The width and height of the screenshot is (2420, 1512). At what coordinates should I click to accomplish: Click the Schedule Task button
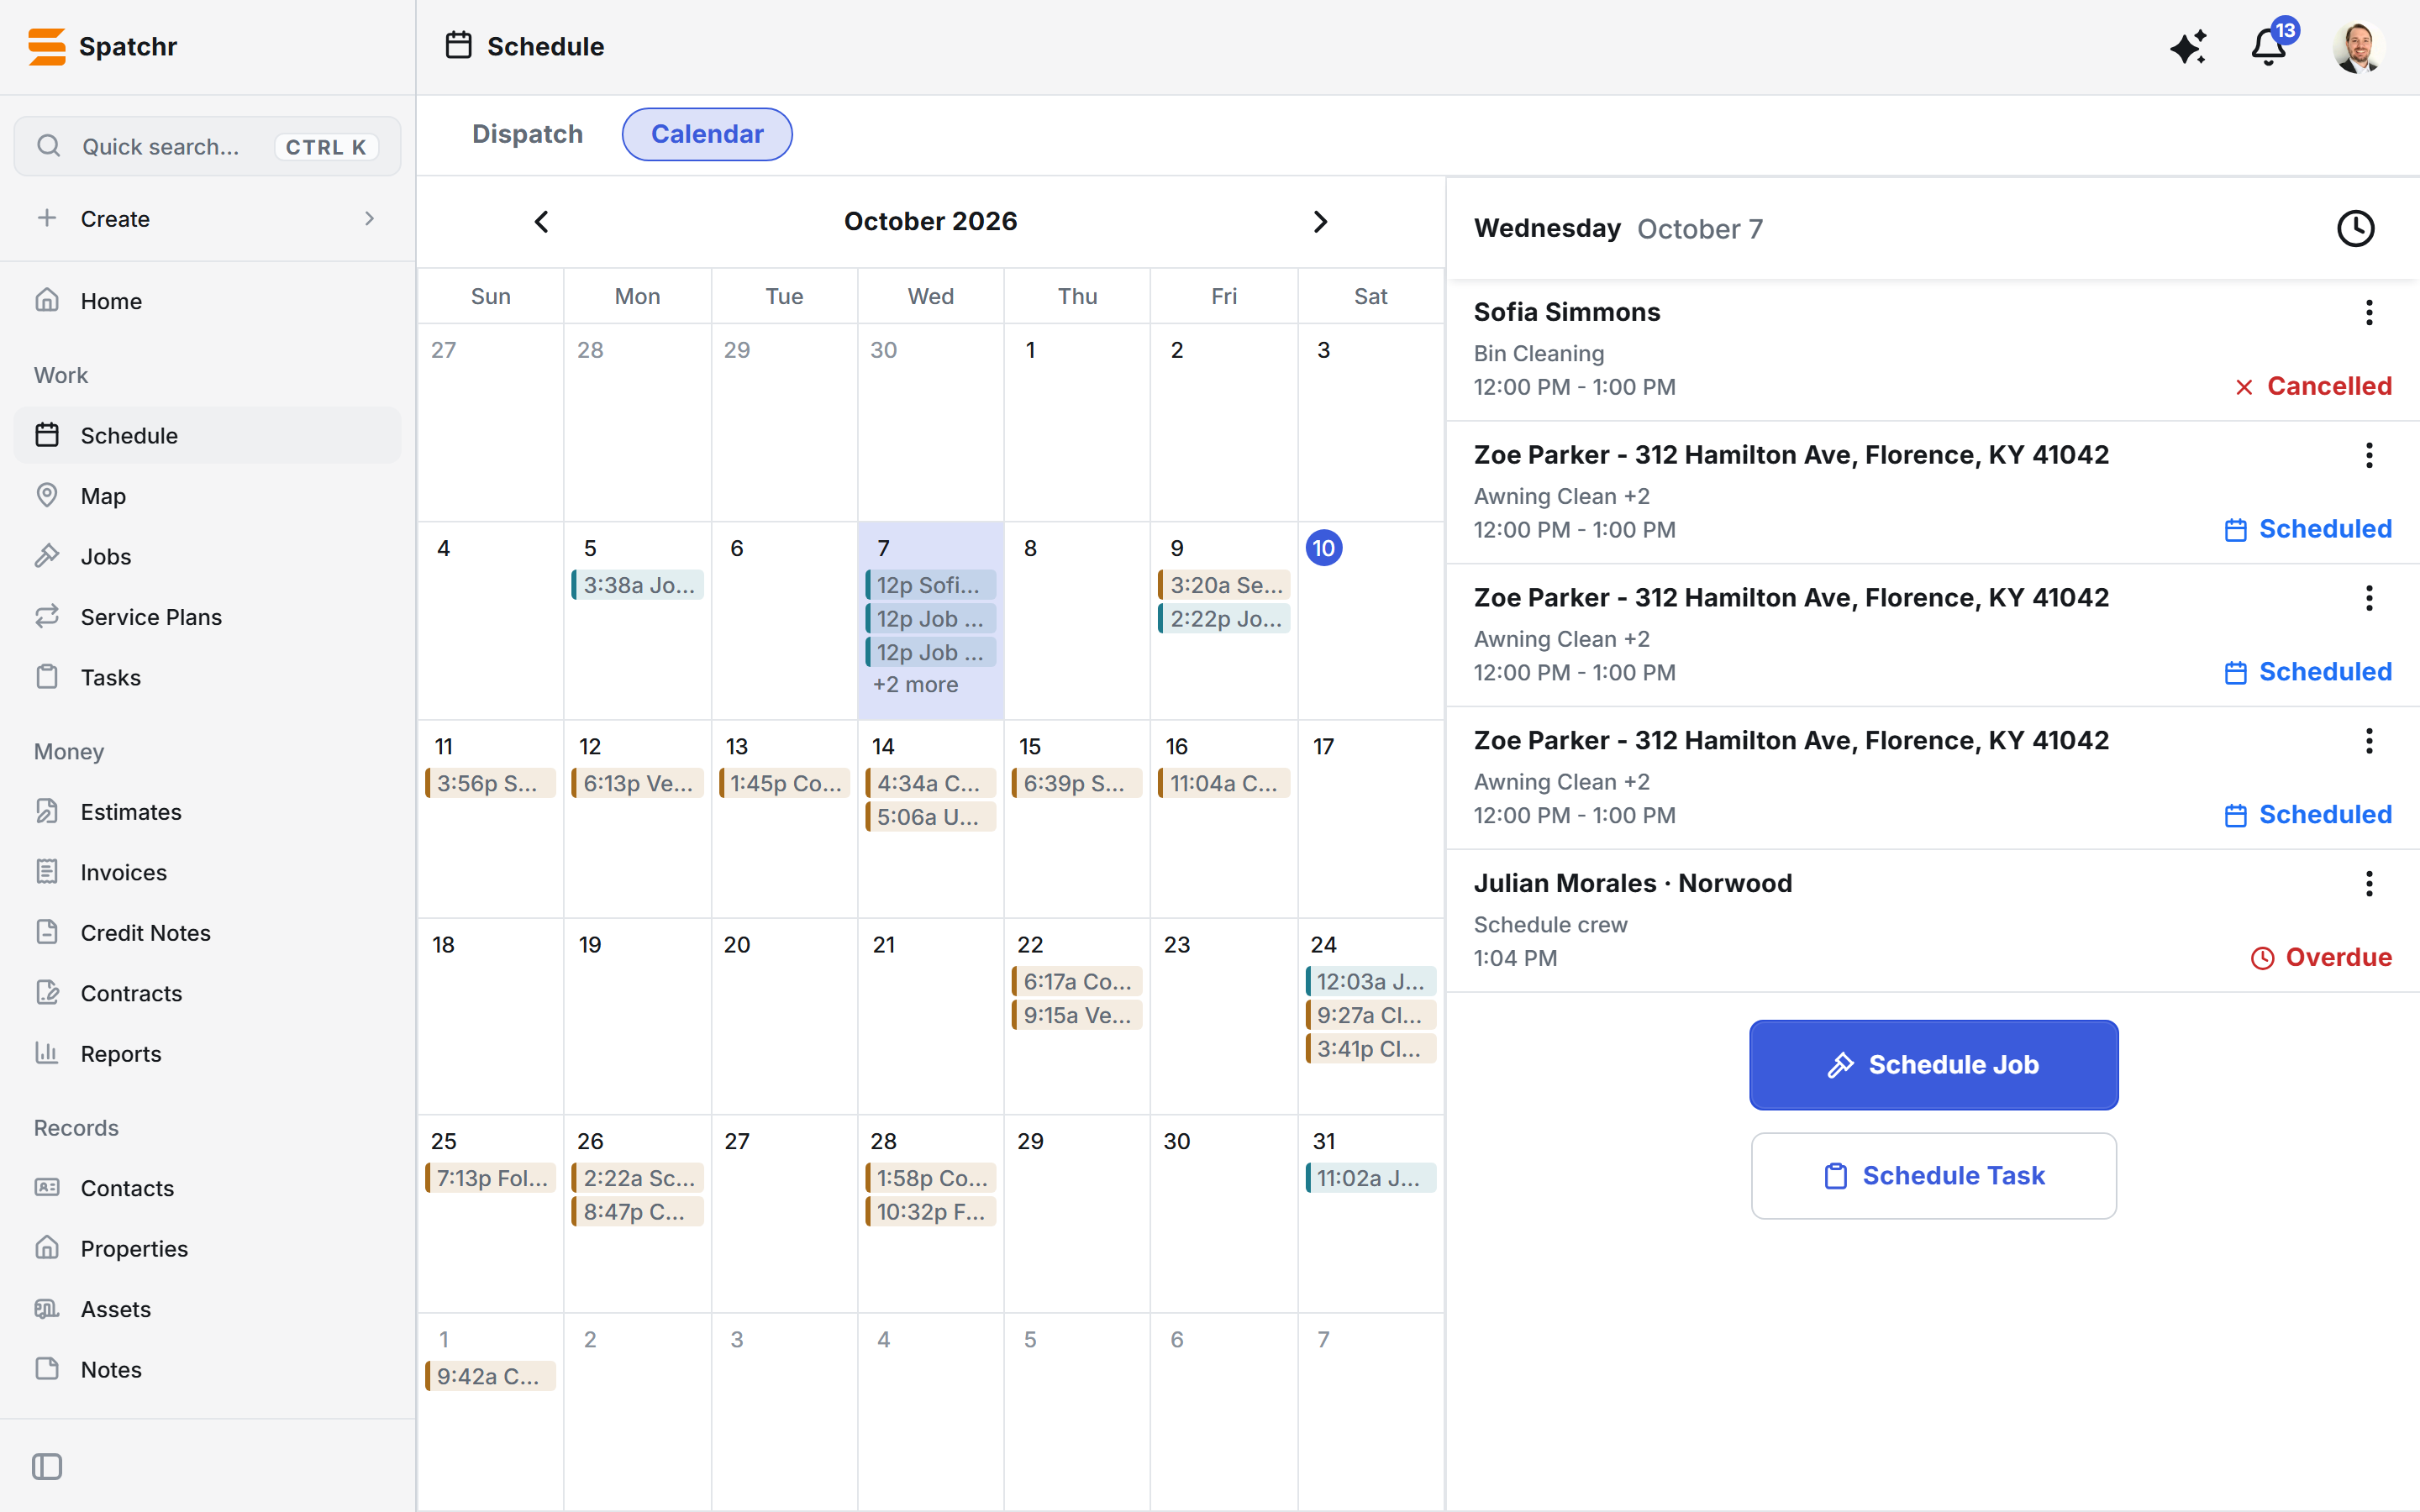(1933, 1176)
